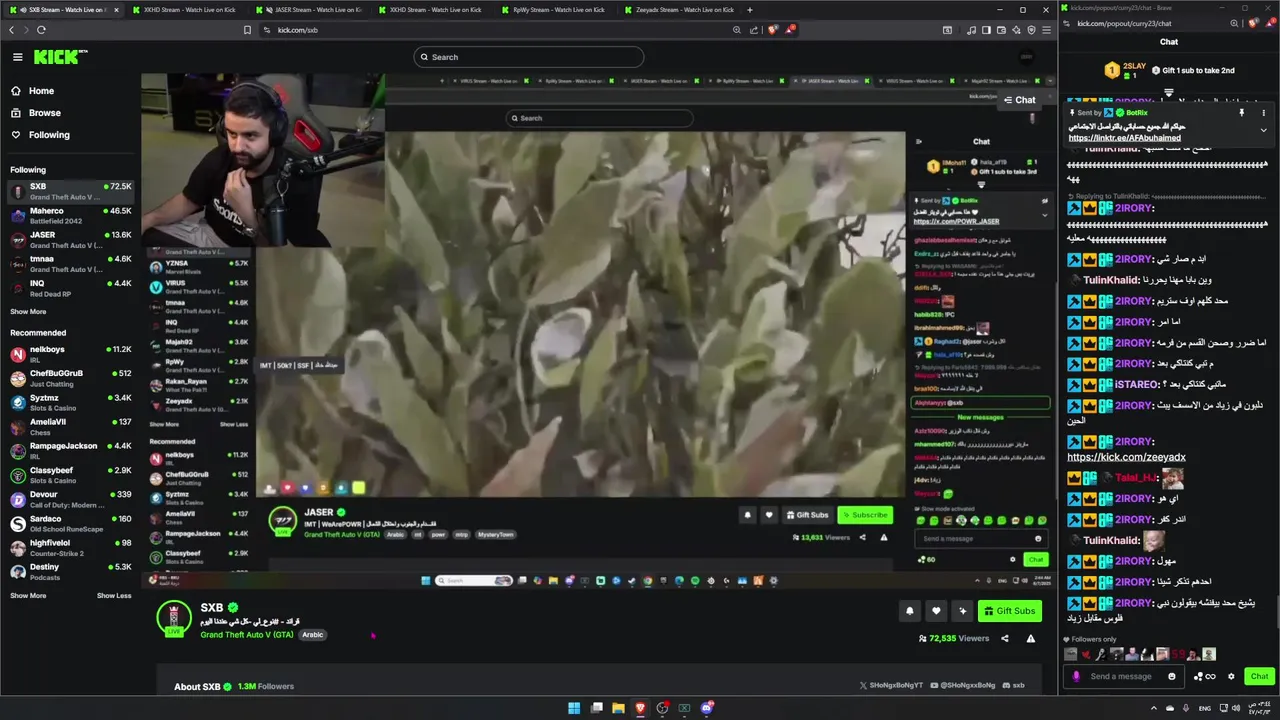Open pinned message three-dot menu

tap(1263, 113)
